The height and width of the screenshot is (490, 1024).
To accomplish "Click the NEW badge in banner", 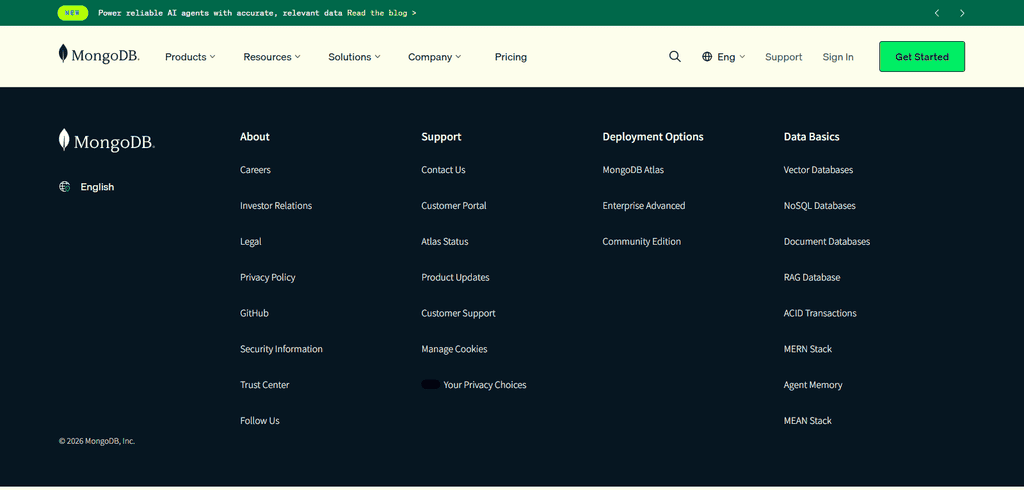I will 72,12.
